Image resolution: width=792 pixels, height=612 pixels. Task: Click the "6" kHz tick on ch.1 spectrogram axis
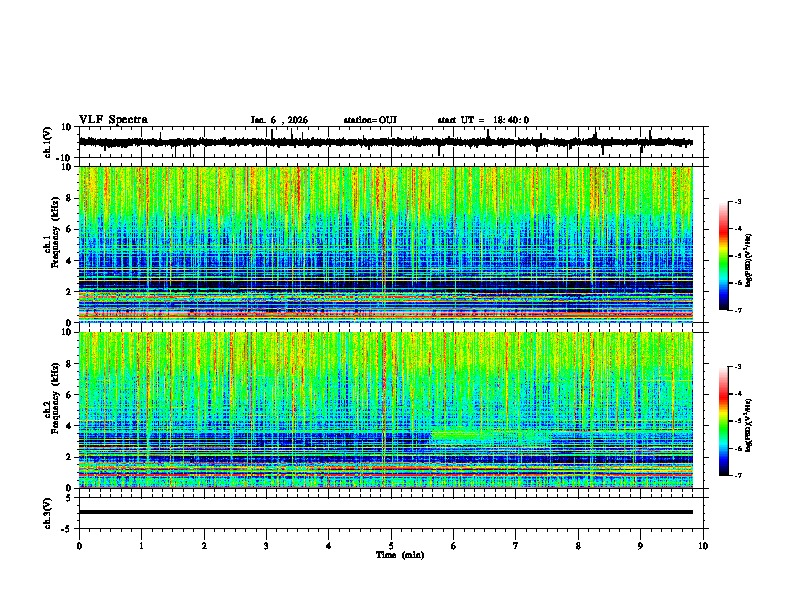coord(70,229)
